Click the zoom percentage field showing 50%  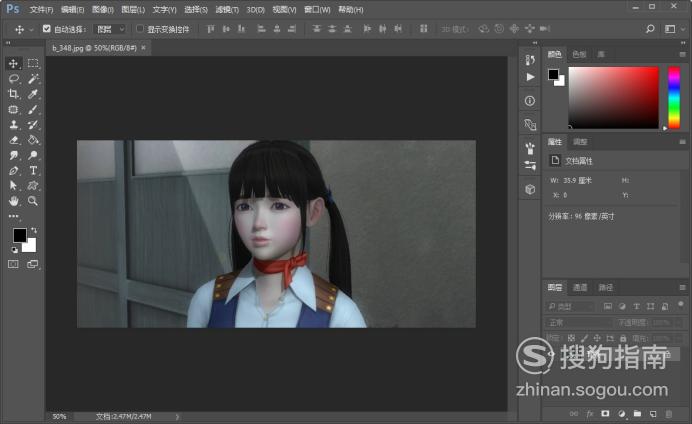[59, 416]
